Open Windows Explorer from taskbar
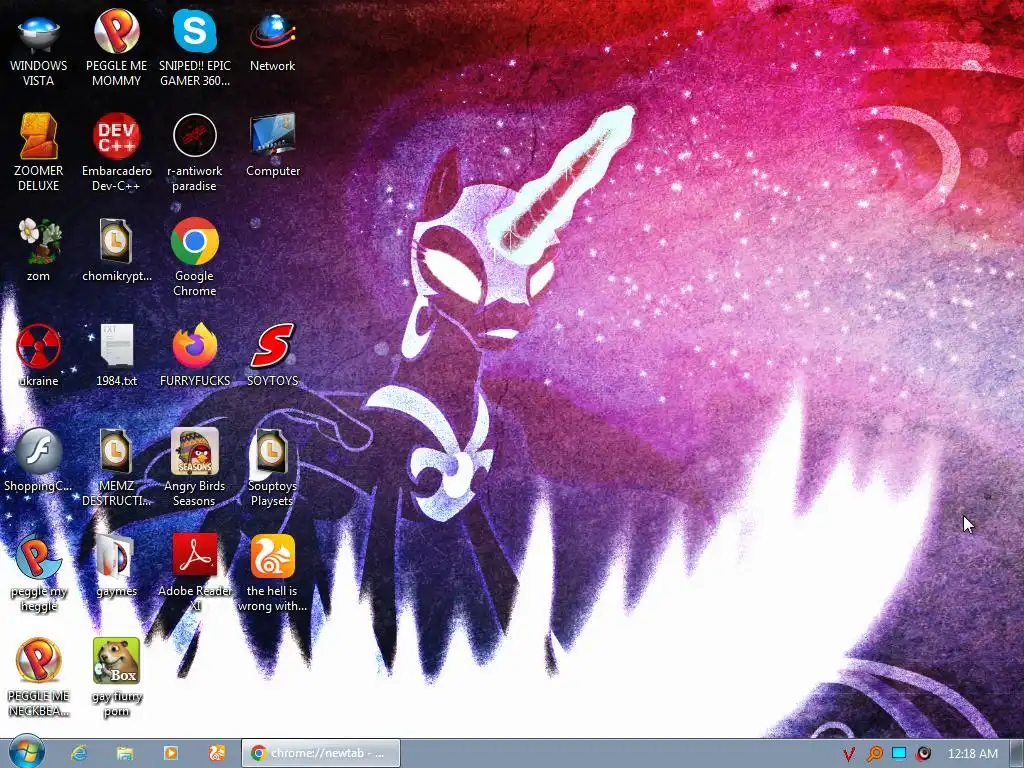 125,753
